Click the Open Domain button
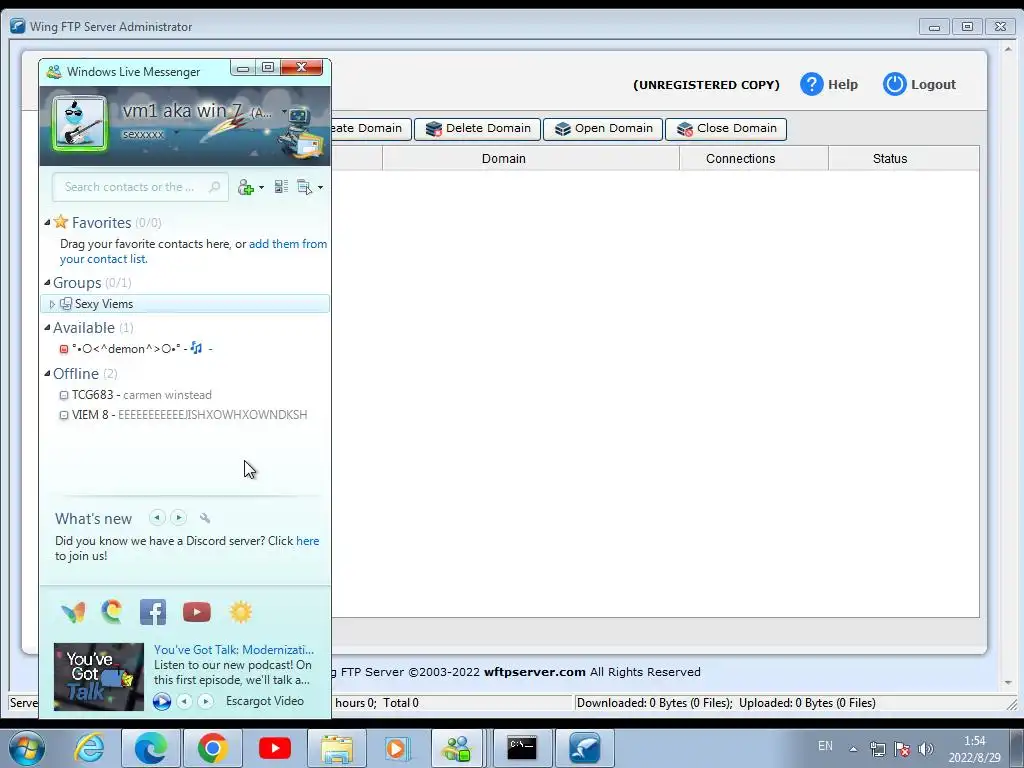Image resolution: width=1024 pixels, height=768 pixels. coord(603,129)
